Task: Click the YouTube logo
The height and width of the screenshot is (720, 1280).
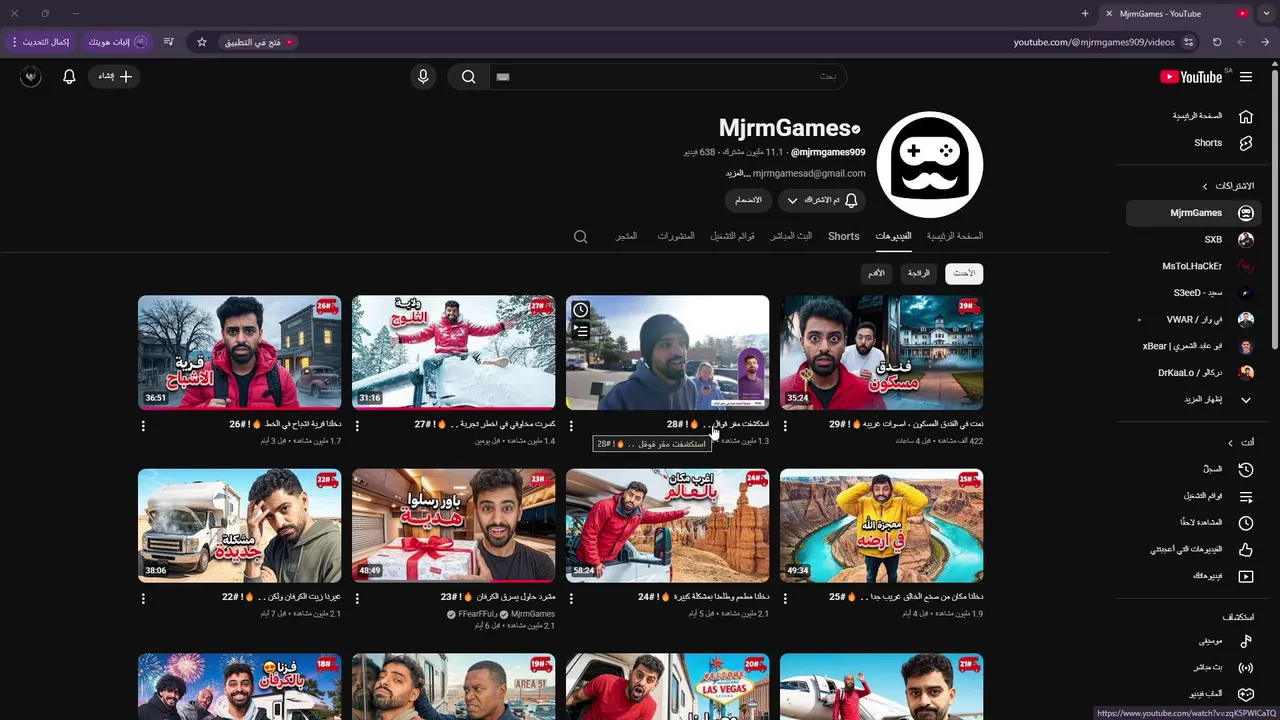Action: tap(1191, 77)
